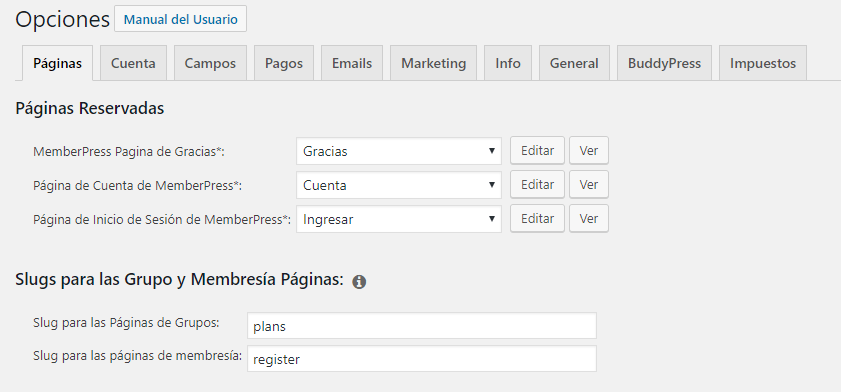Open the Impuestos tab
The width and height of the screenshot is (841, 392).
point(763,63)
